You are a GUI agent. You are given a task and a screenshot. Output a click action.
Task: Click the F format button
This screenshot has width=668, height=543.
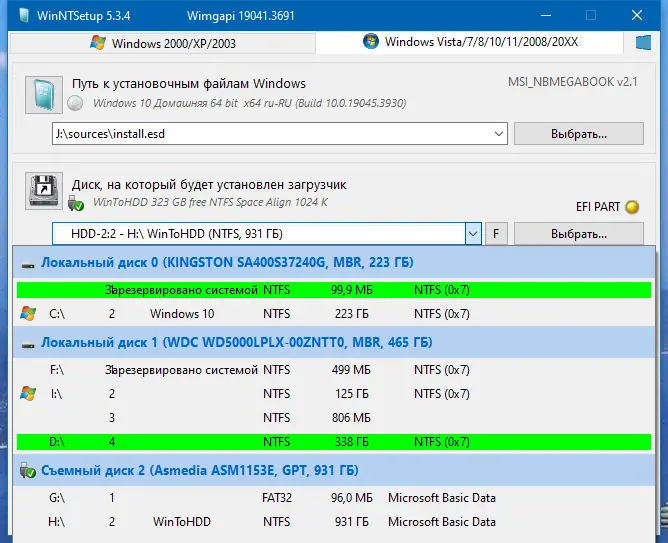[x=496, y=233]
